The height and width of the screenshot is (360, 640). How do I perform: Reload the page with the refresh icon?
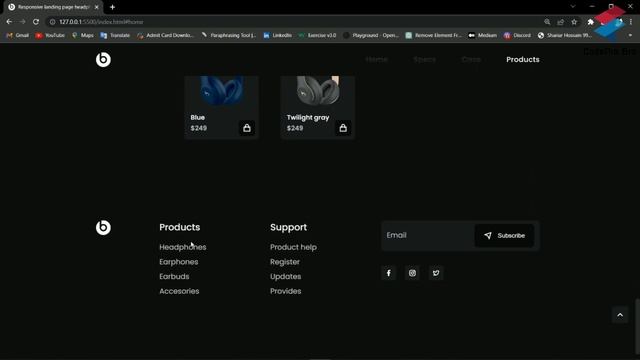click(x=36, y=22)
